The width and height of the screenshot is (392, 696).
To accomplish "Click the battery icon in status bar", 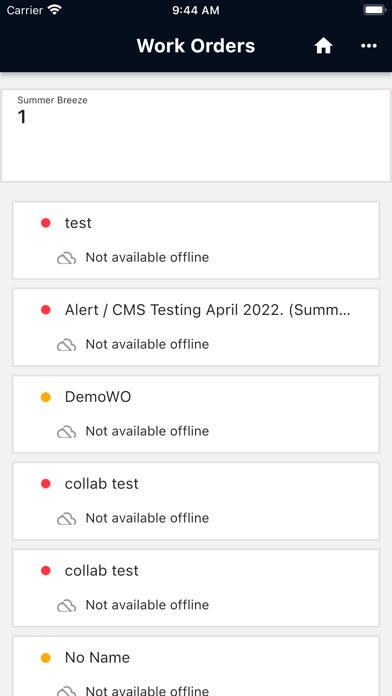I will pos(375,10).
